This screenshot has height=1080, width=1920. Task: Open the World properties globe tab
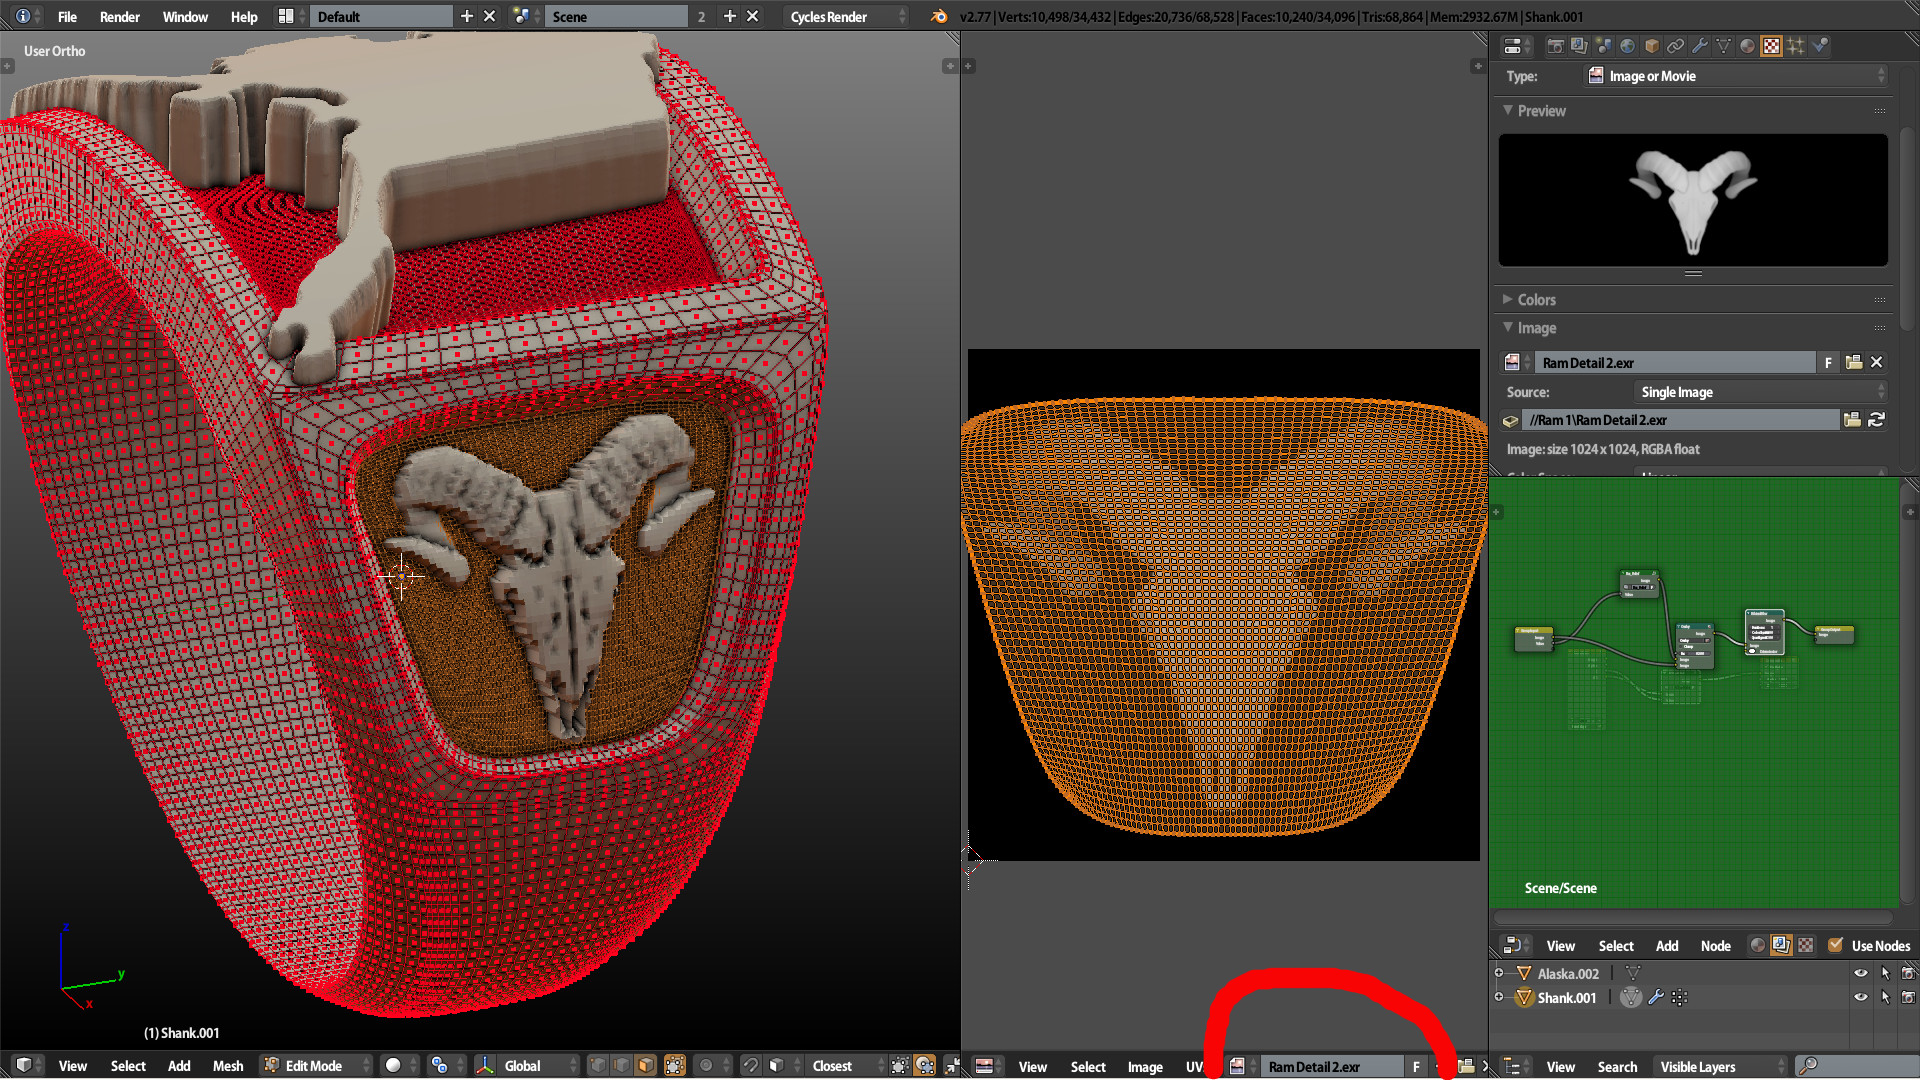[x=1627, y=46]
